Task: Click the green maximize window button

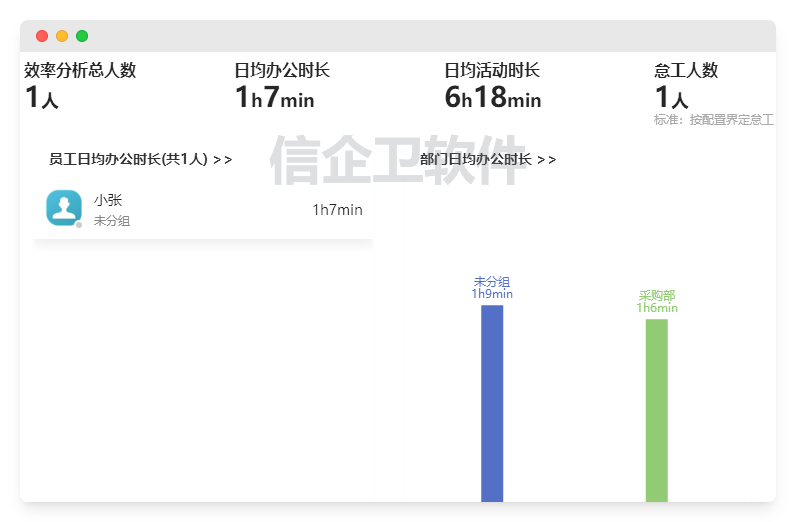Action: (x=82, y=36)
